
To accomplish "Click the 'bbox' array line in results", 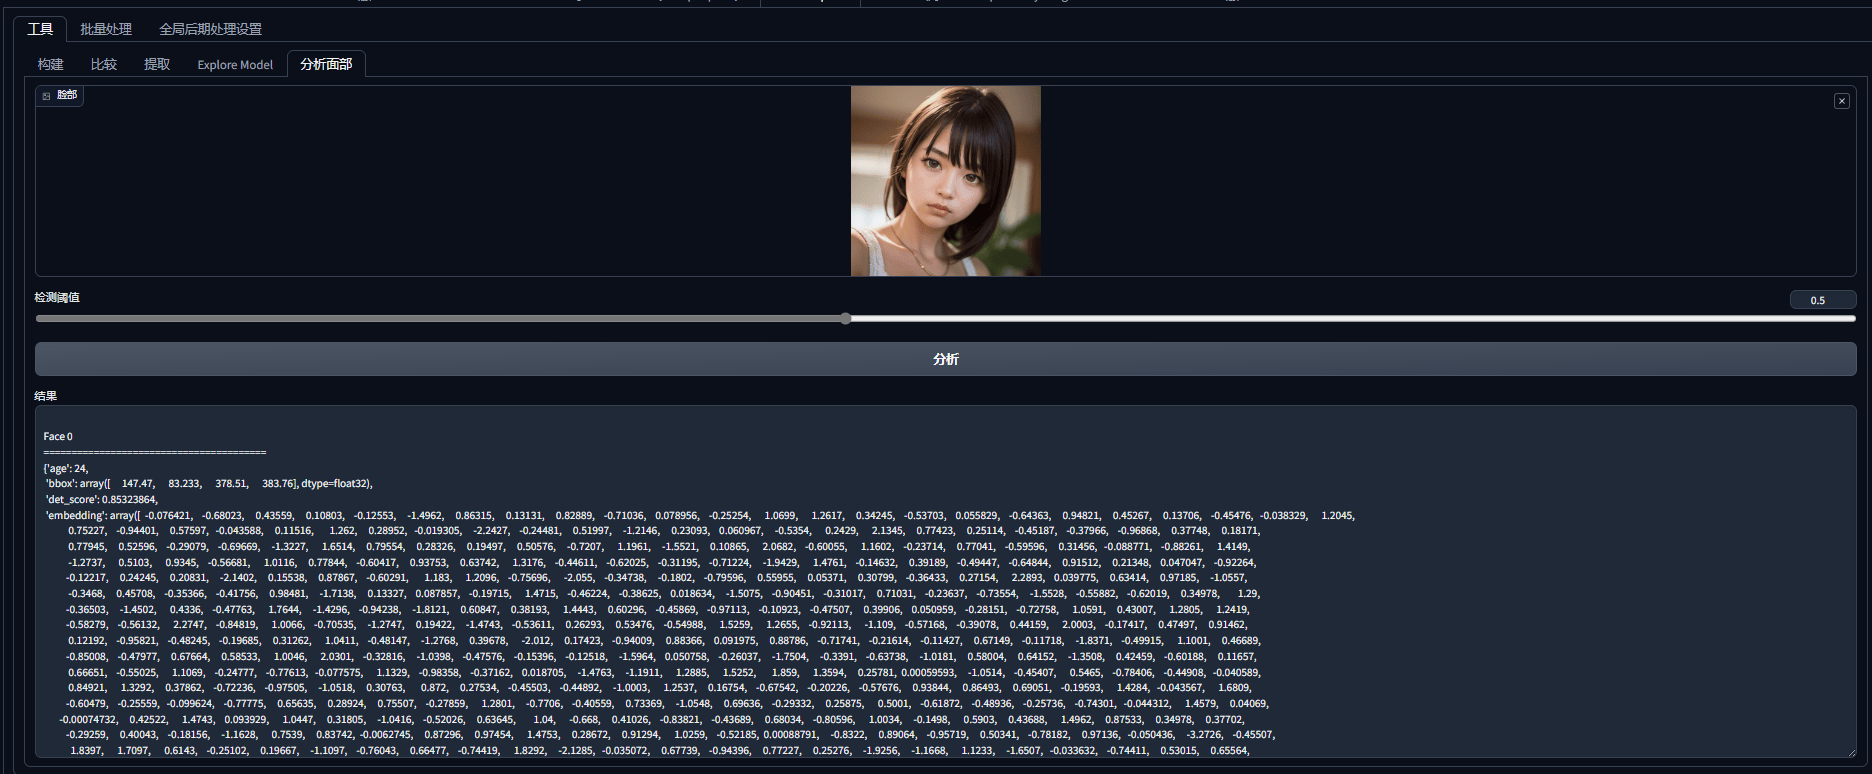I will pyautogui.click(x=209, y=484).
